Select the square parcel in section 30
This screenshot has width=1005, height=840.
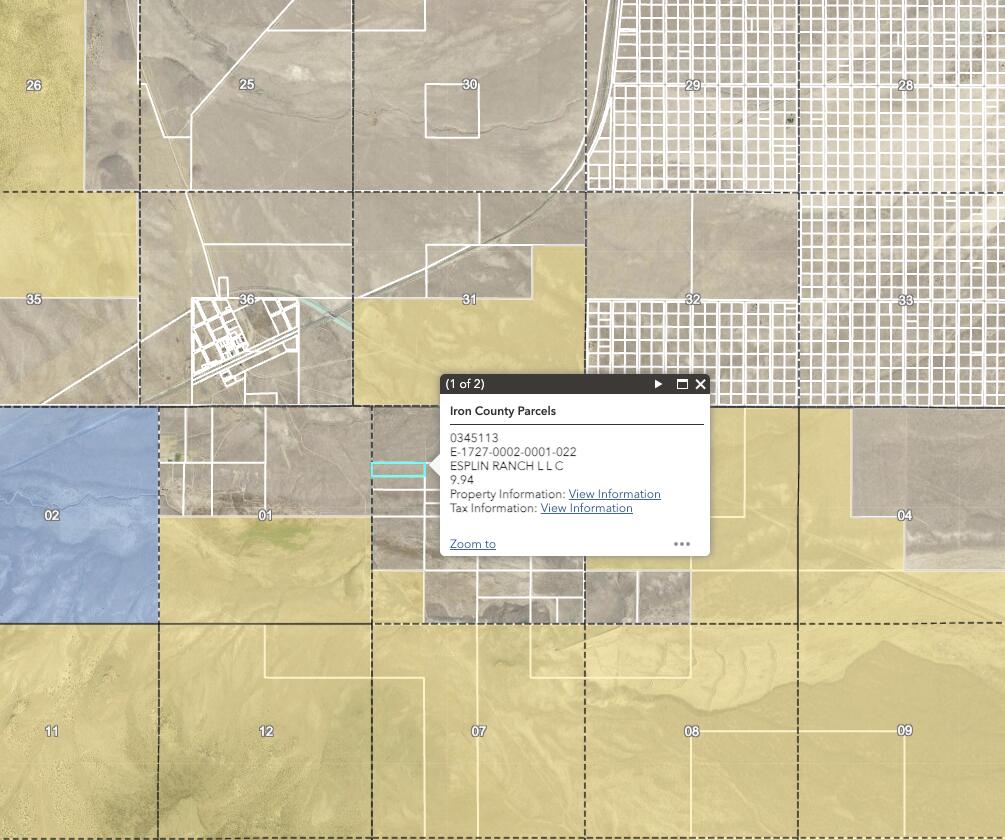(x=452, y=112)
